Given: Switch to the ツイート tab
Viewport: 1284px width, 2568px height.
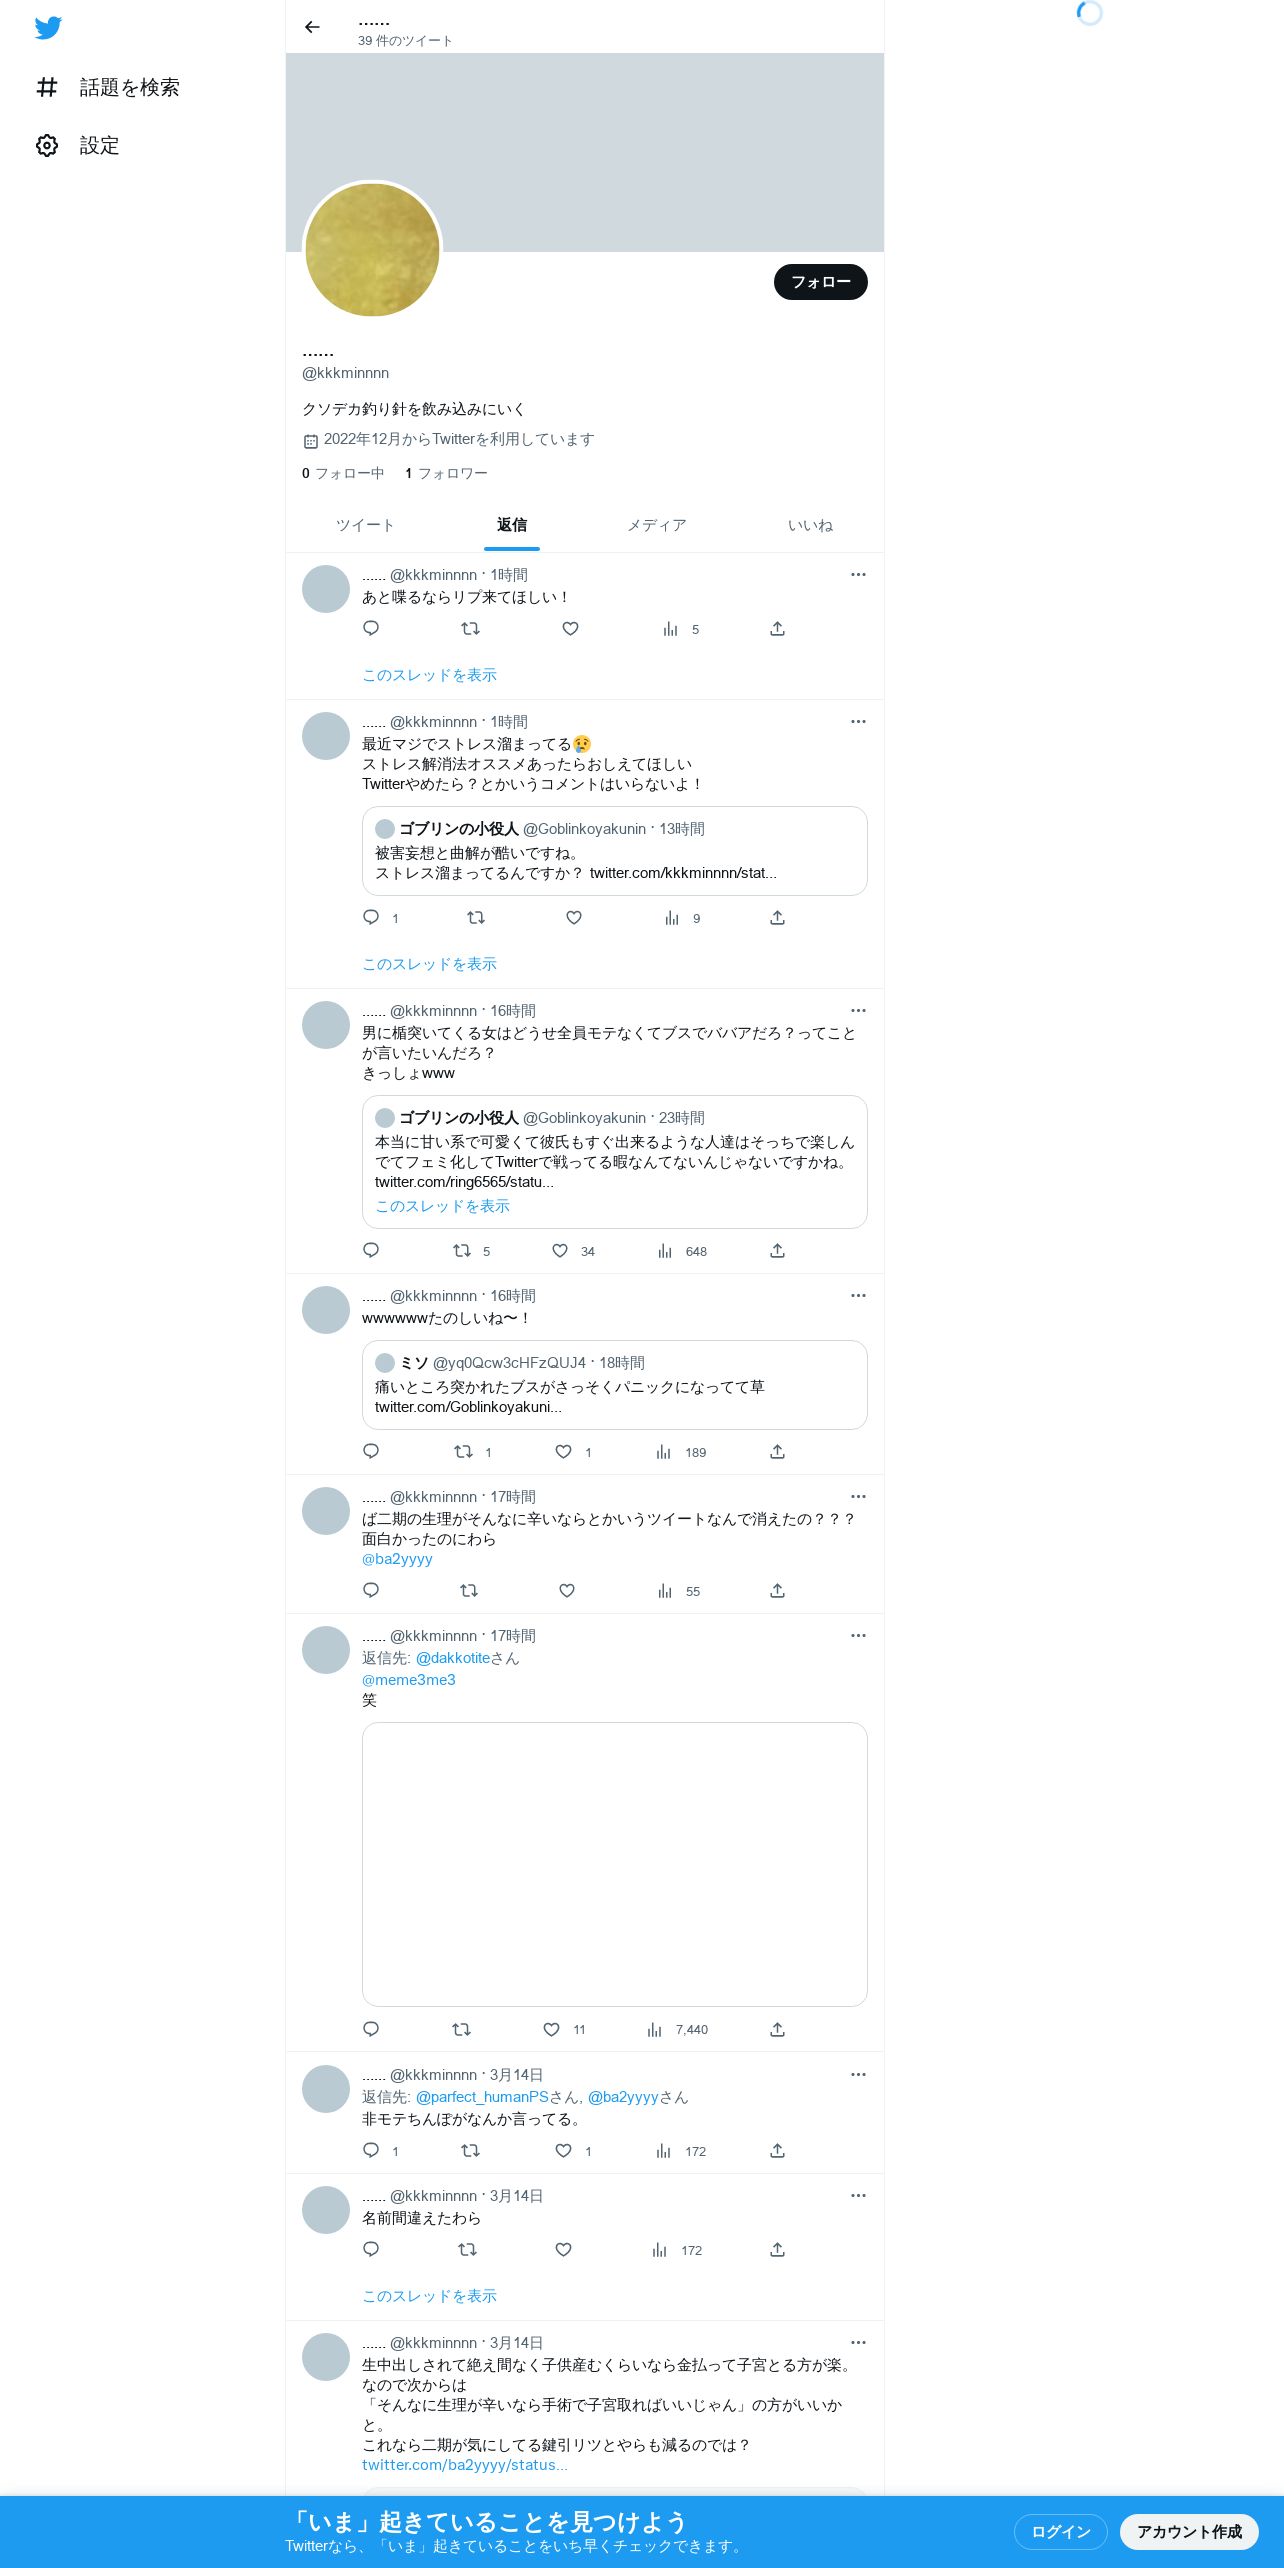Looking at the screenshot, I should click(364, 525).
